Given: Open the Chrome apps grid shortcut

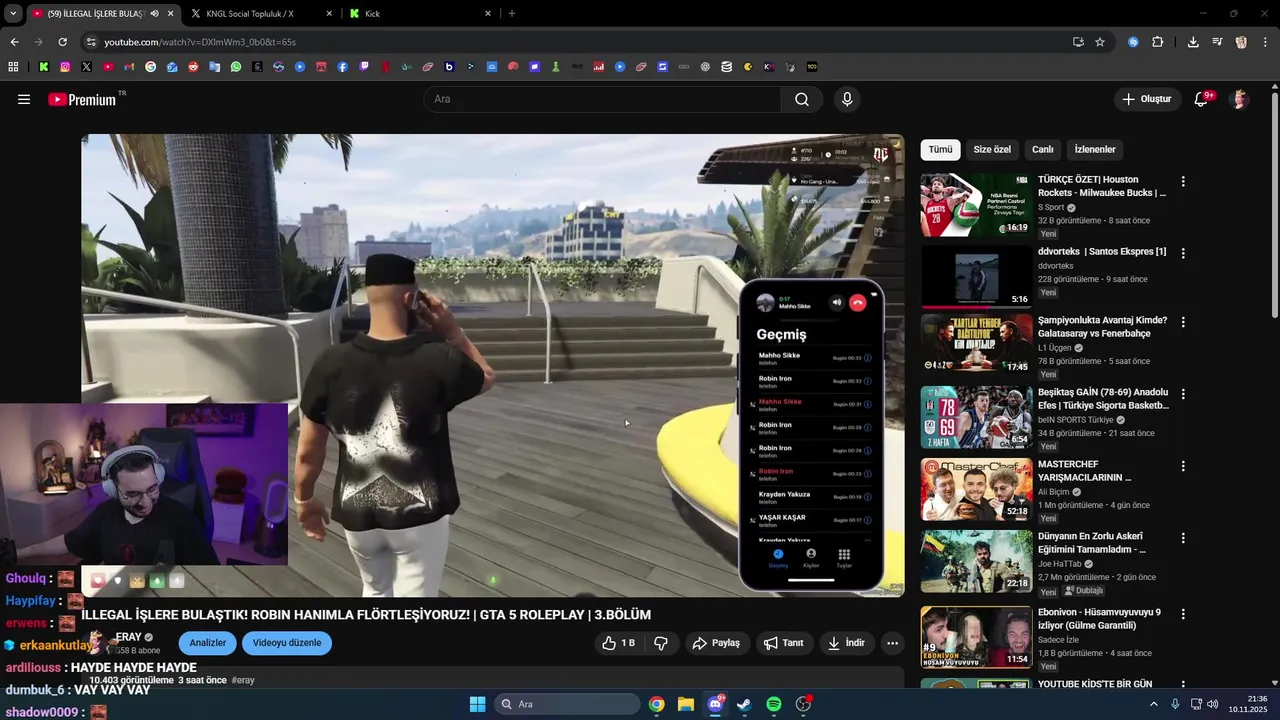Looking at the screenshot, I should tap(13, 67).
